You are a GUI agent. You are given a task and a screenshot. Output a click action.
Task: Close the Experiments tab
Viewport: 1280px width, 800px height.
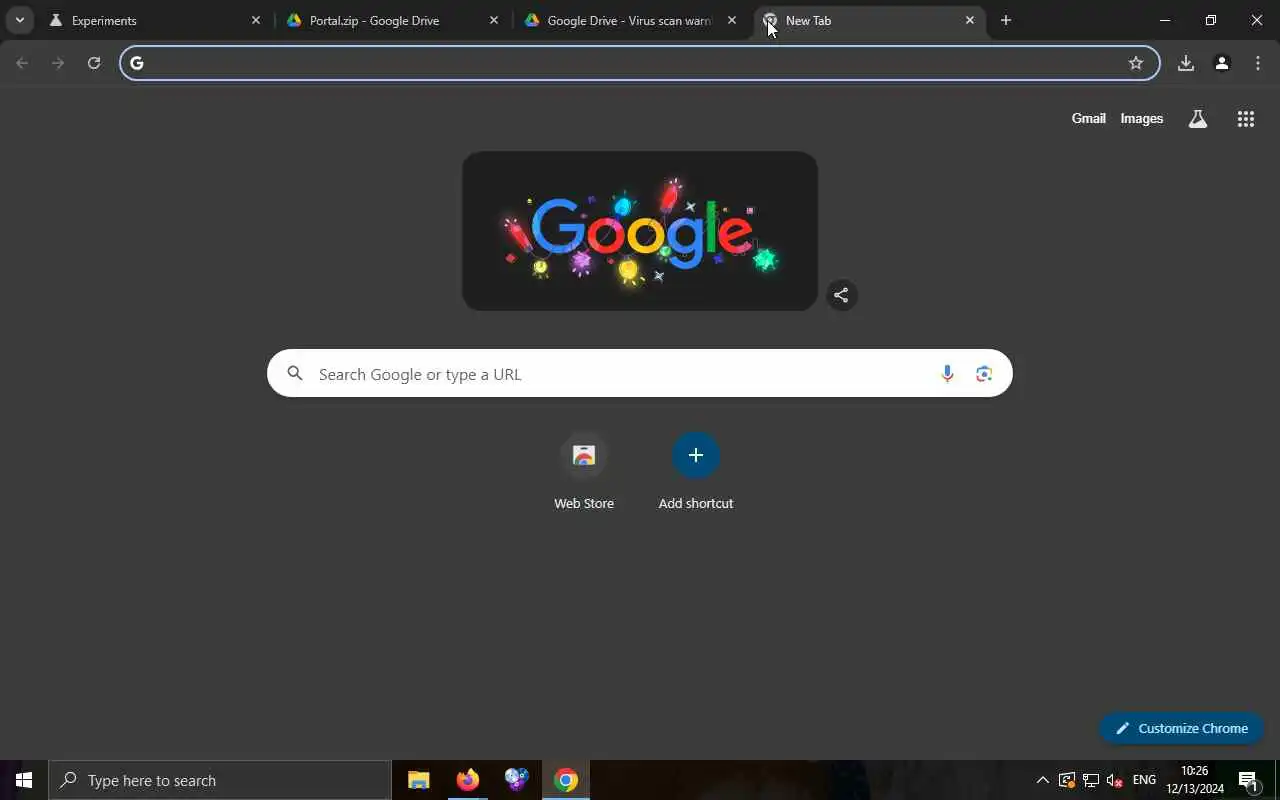coord(256,20)
